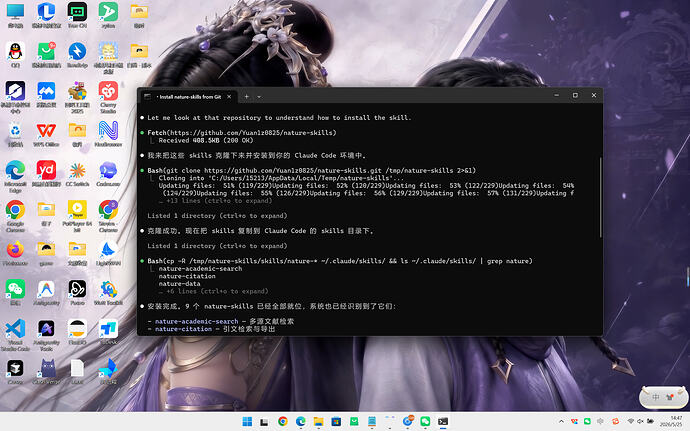
Task: Open CC Switch desktop shortcut
Action: [77, 170]
